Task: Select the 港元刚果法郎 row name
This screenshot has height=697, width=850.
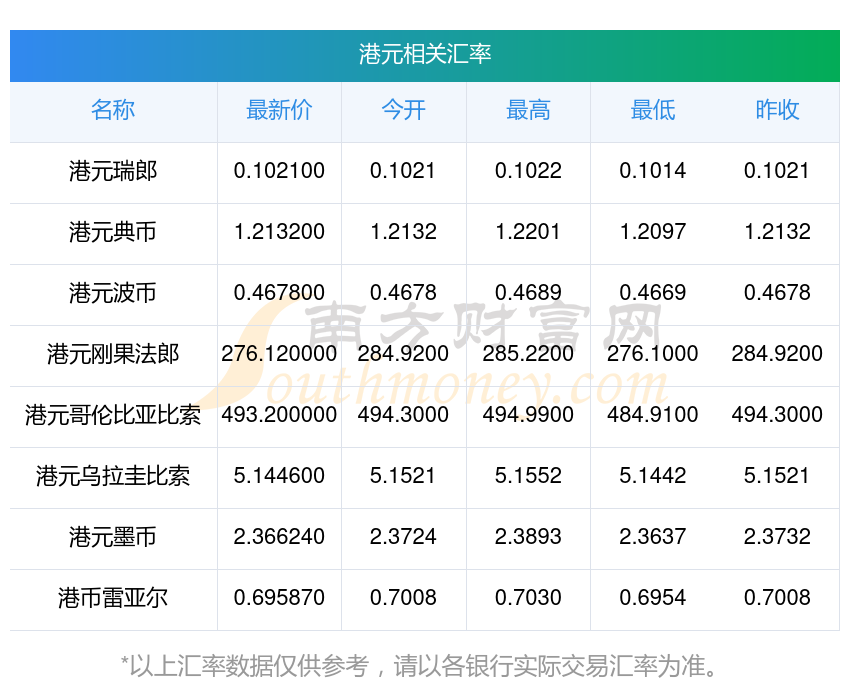Action: point(113,354)
